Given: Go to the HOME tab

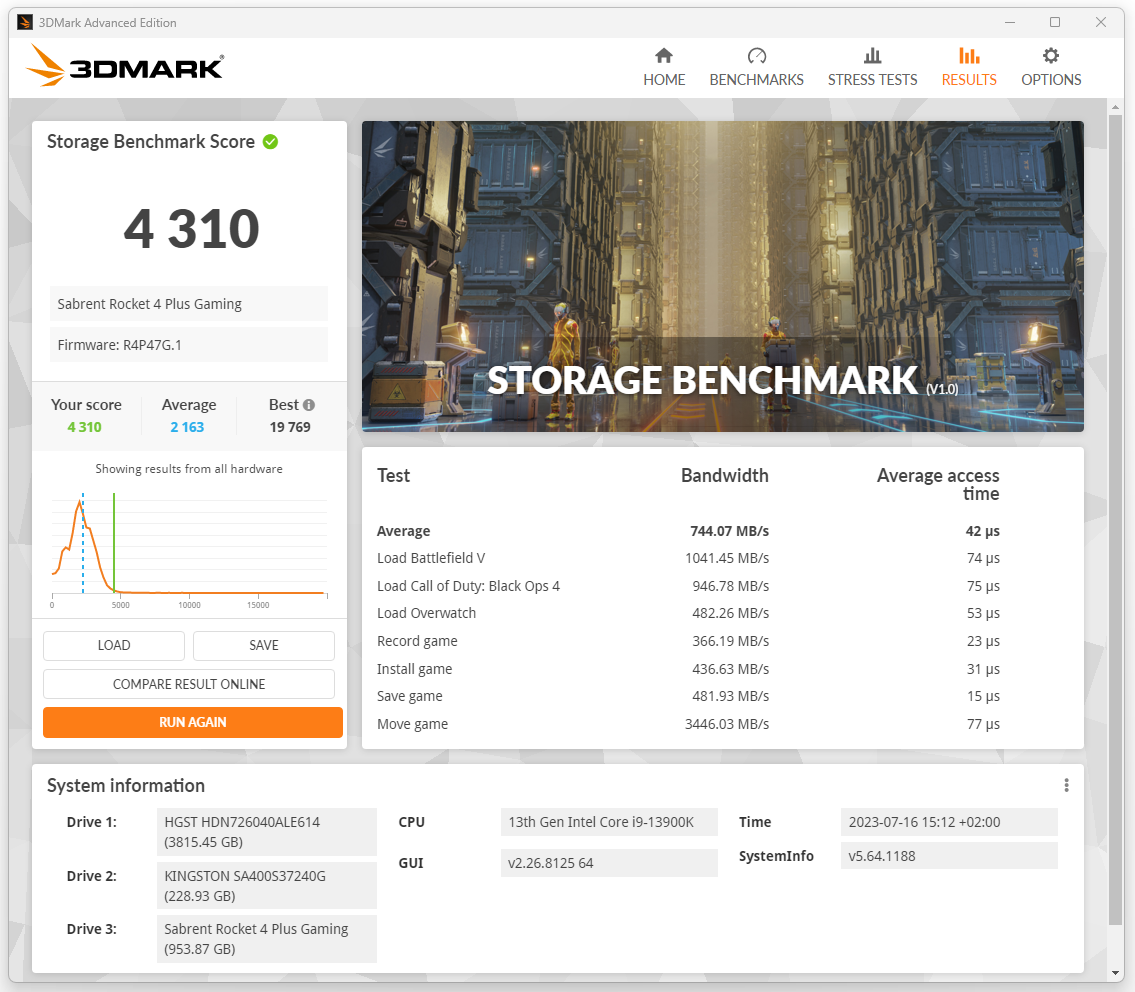Looking at the screenshot, I should point(664,67).
